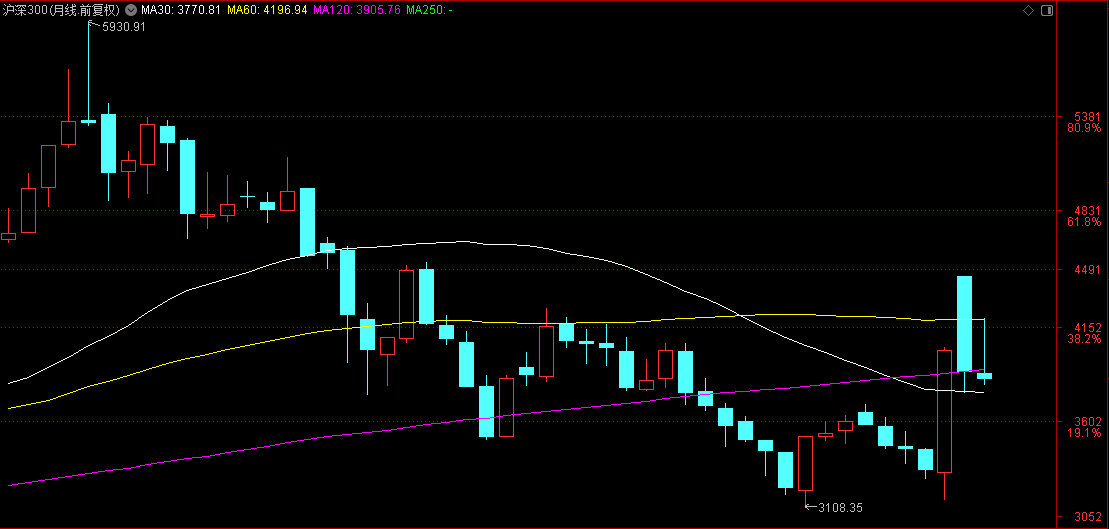Select the yellow MA60 indicator label
The image size is (1109, 529).
click(x=267, y=10)
